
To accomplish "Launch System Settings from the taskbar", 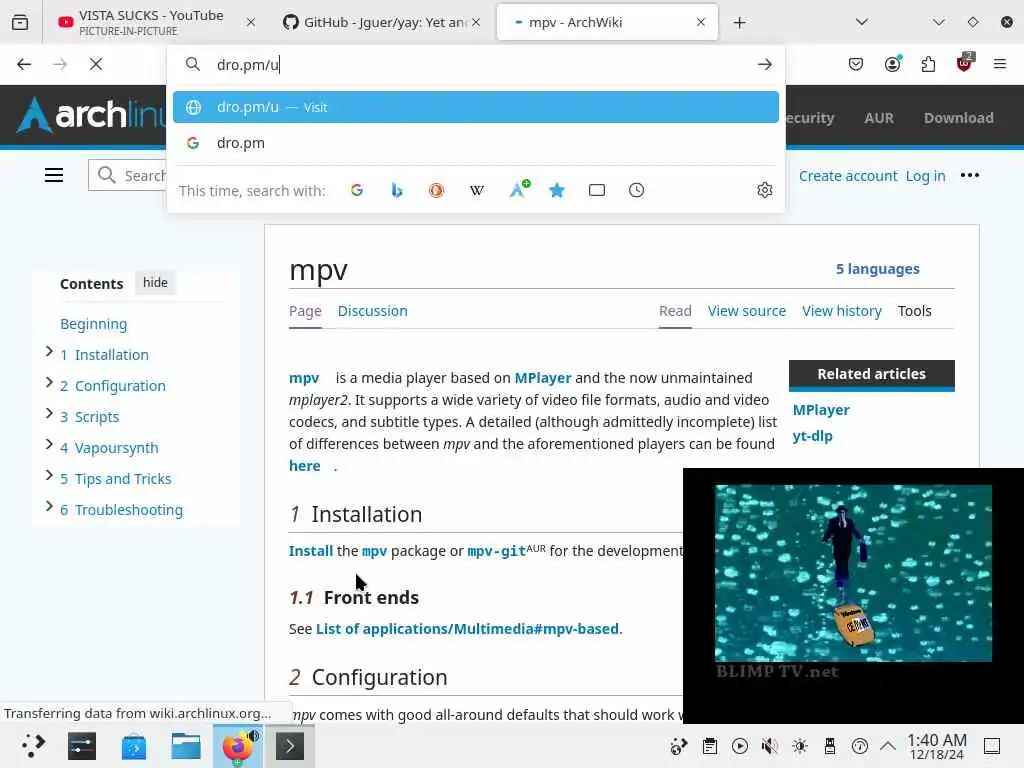I will [x=82, y=746].
